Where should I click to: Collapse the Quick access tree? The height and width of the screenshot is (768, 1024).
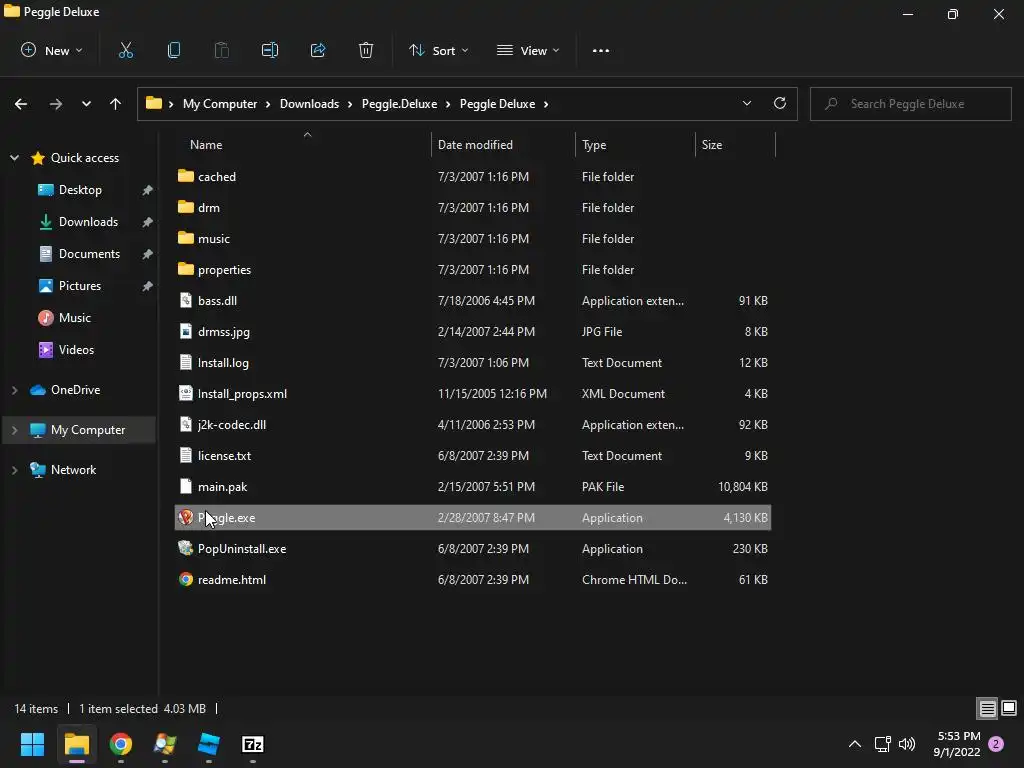pyautogui.click(x=14, y=157)
